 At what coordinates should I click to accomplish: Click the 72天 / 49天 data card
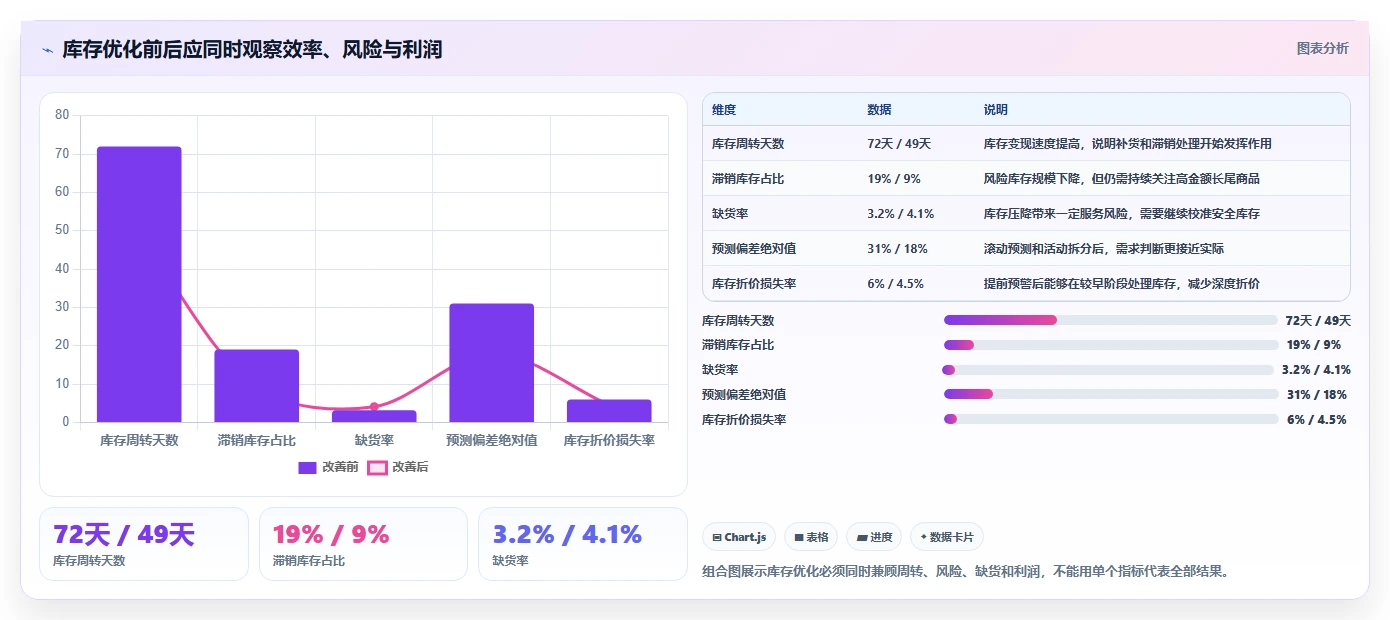coord(144,544)
